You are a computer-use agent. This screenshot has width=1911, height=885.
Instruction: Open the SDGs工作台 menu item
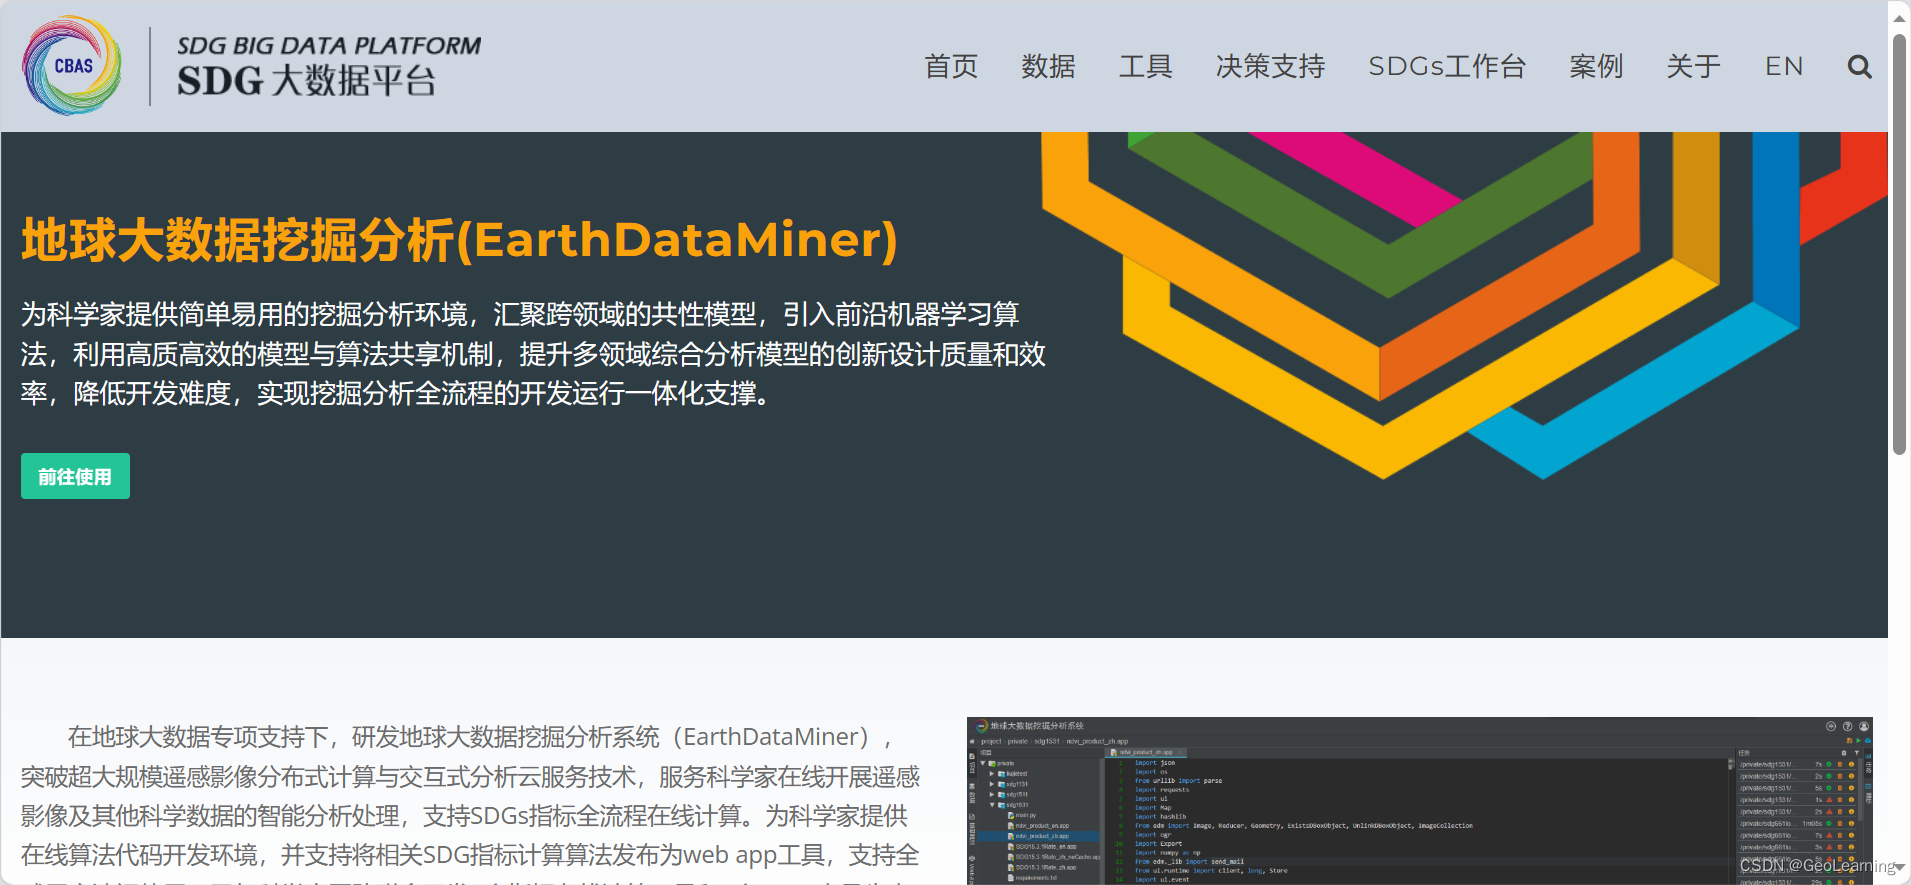point(1447,66)
